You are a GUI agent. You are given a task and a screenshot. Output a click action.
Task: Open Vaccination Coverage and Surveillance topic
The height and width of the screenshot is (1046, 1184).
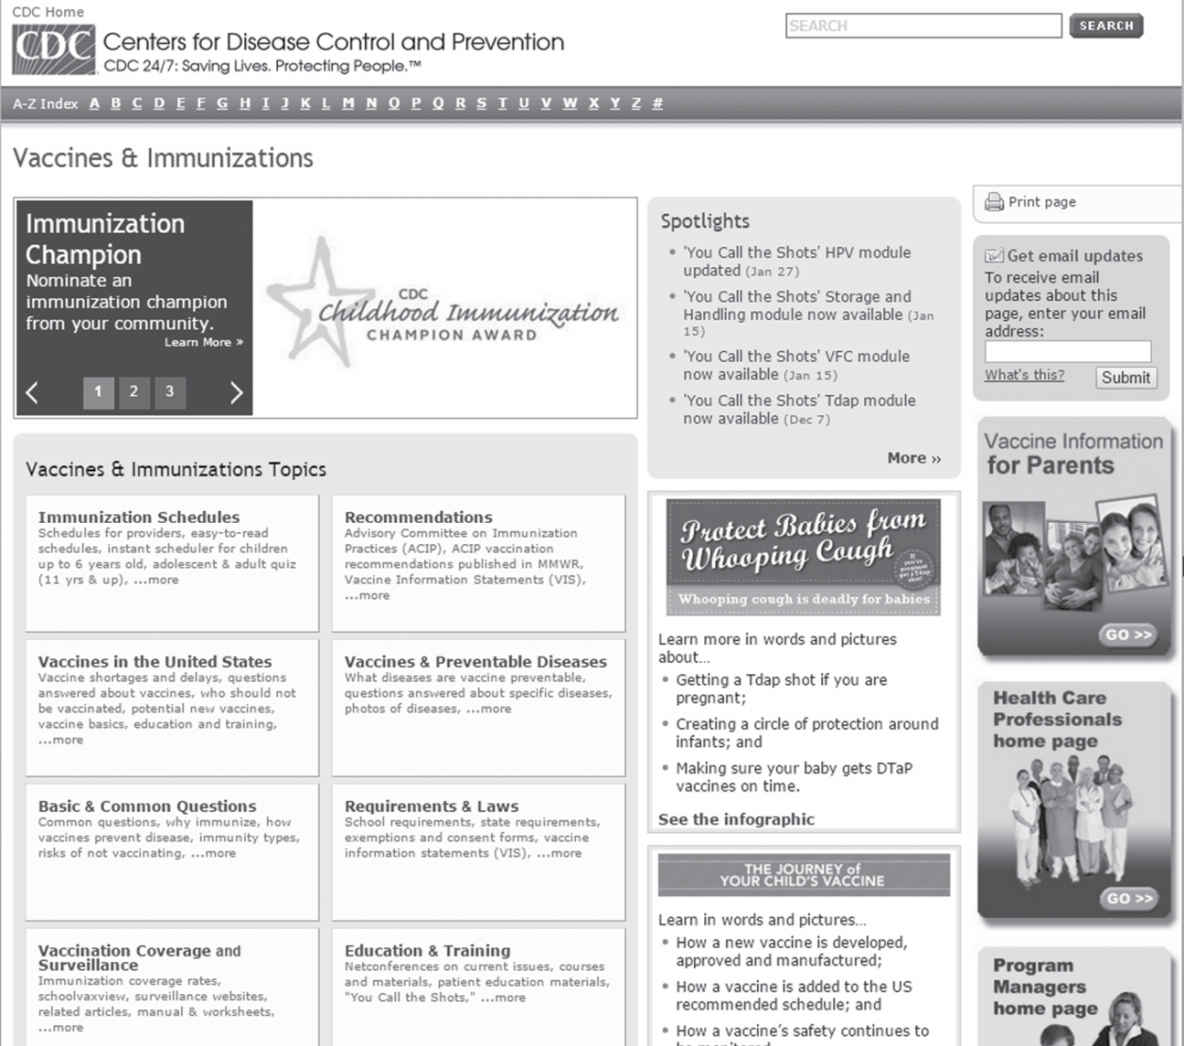tap(140, 958)
